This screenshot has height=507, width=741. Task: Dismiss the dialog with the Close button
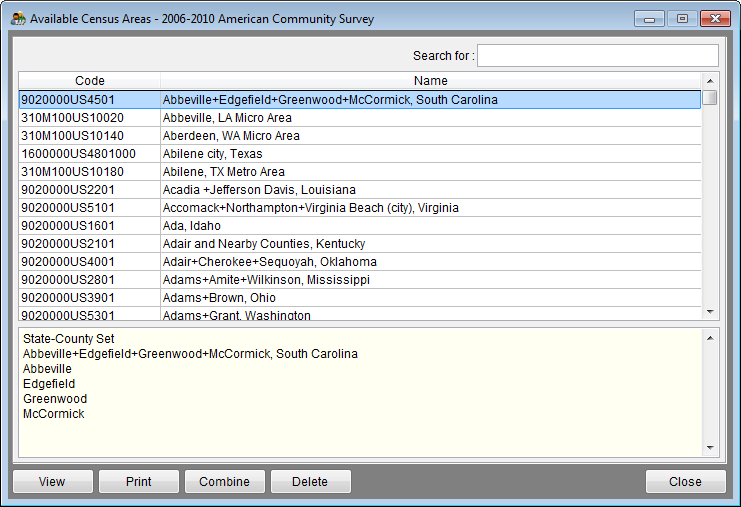click(x=685, y=482)
